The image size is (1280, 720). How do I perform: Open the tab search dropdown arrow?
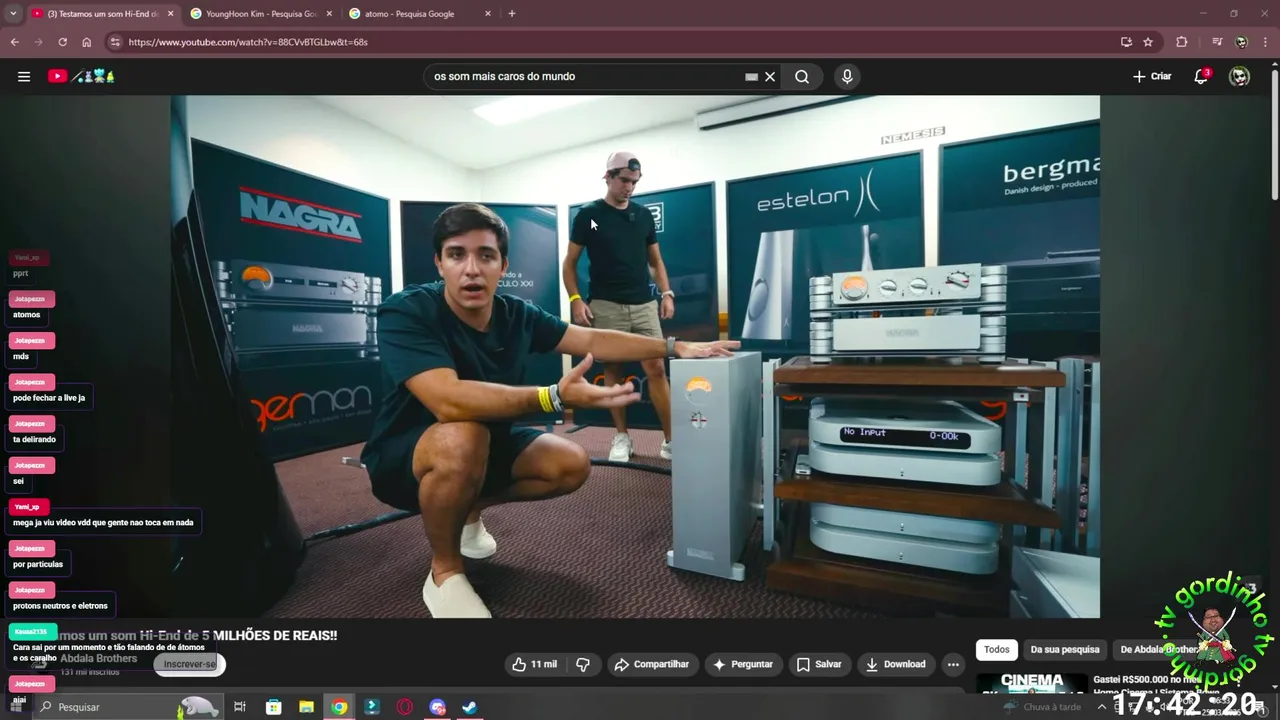13,14
